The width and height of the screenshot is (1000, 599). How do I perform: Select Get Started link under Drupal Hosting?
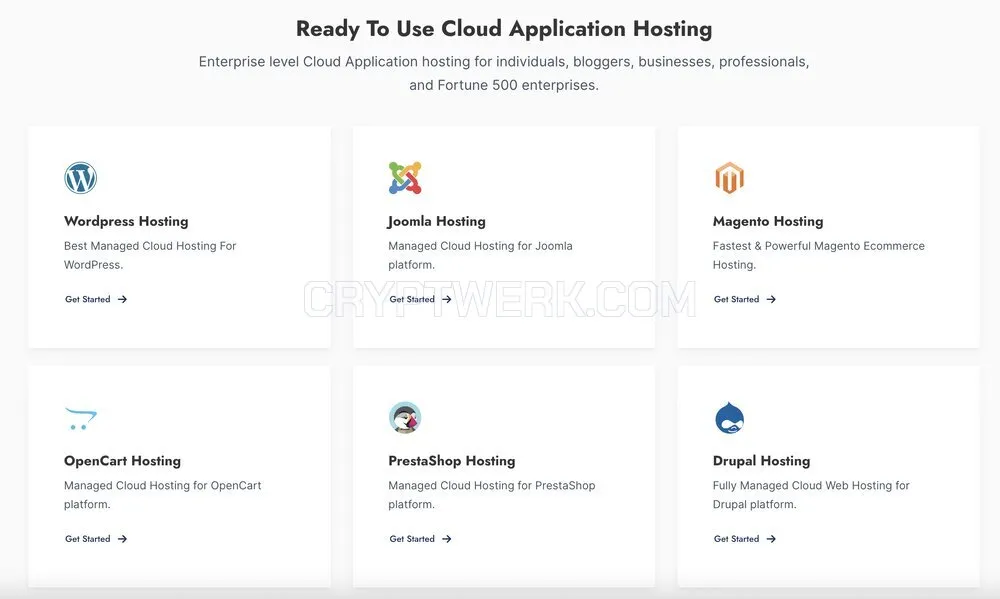pos(745,539)
